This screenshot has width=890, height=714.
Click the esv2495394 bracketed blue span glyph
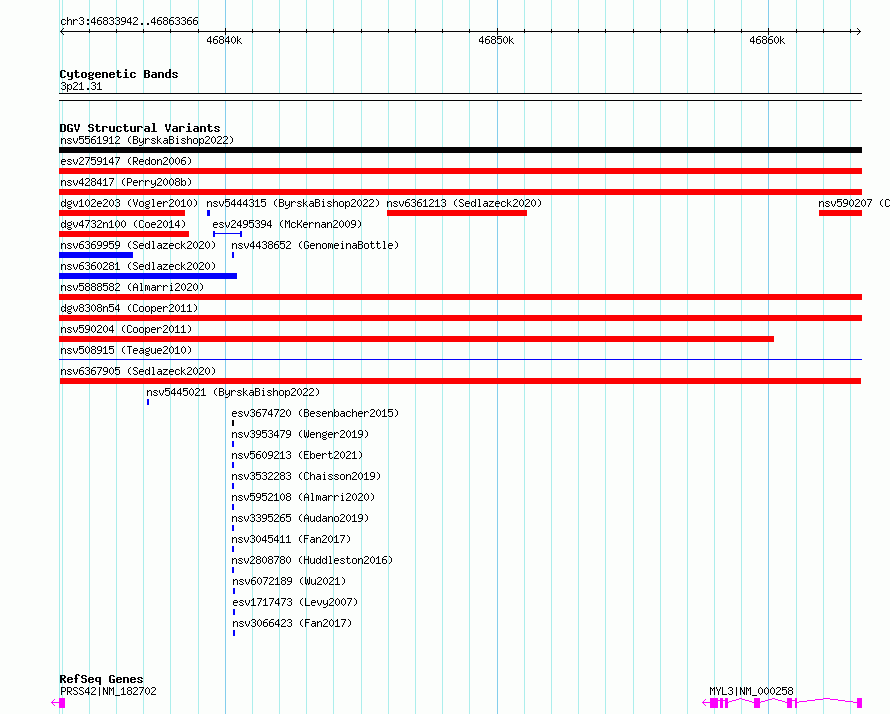coord(228,234)
